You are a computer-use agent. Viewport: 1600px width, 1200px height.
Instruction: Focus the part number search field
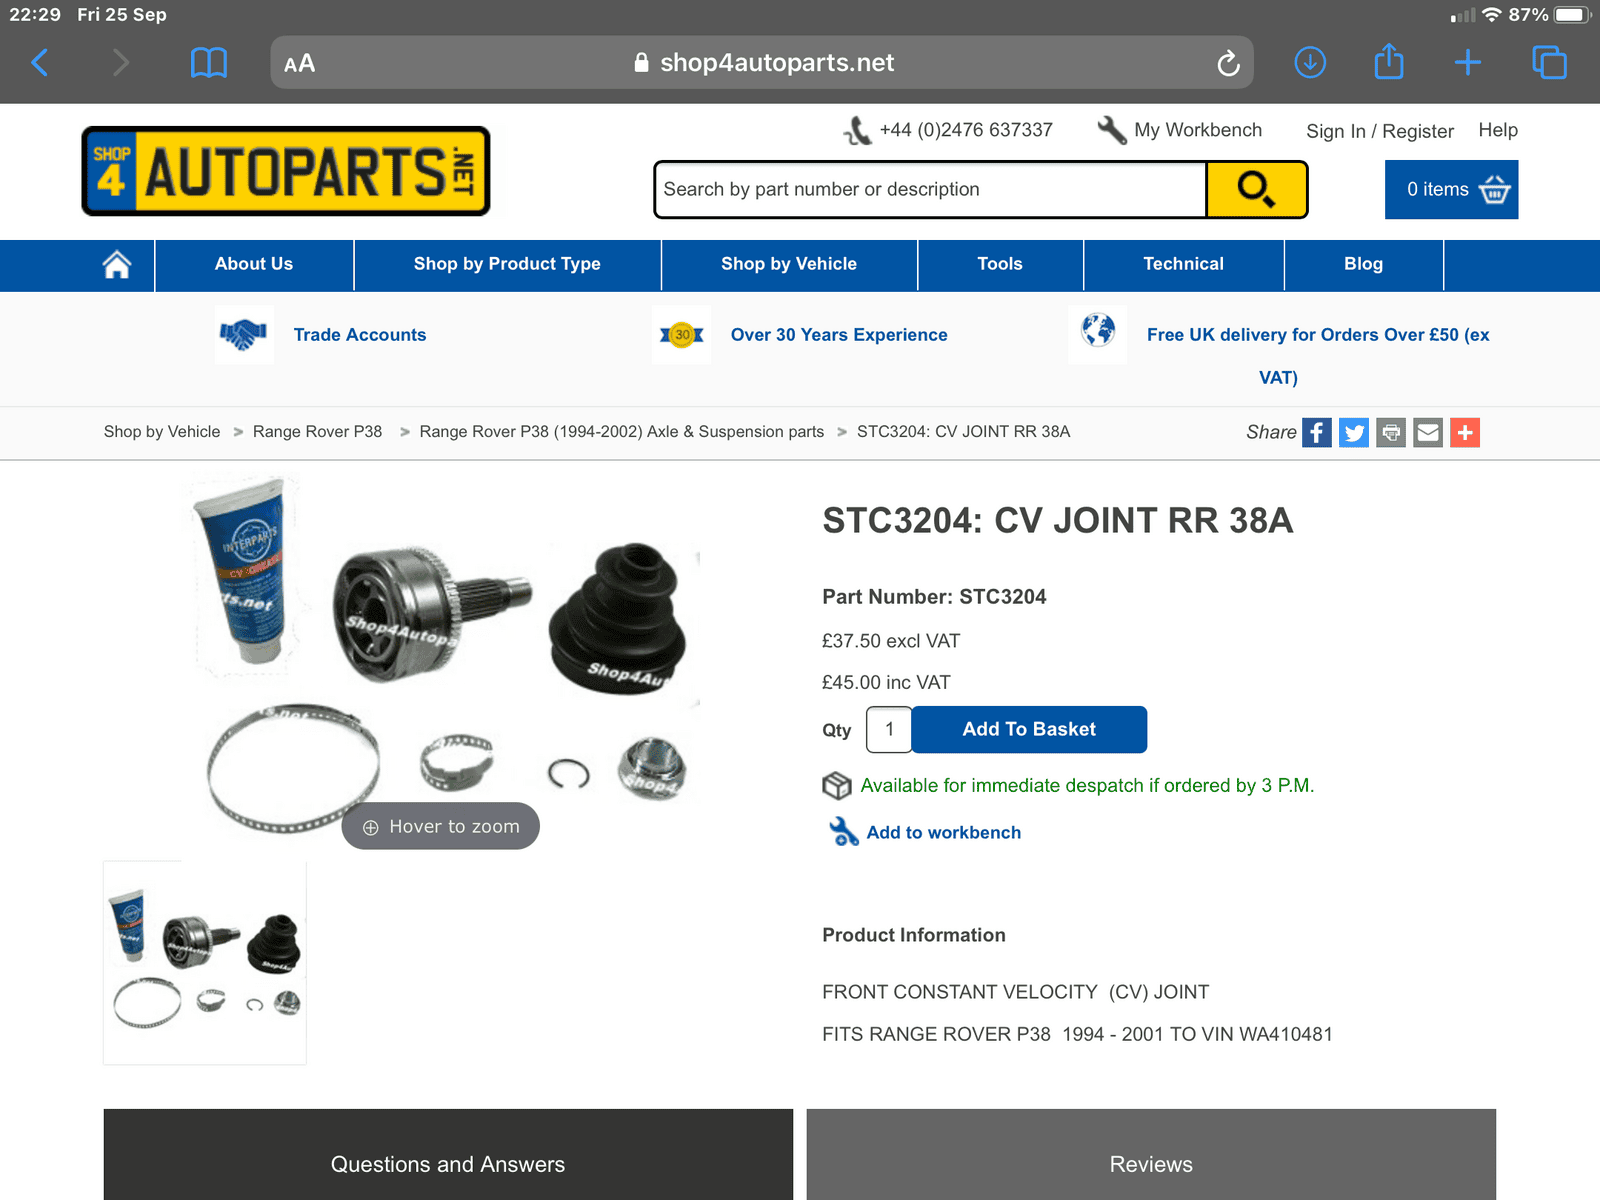pos(931,189)
